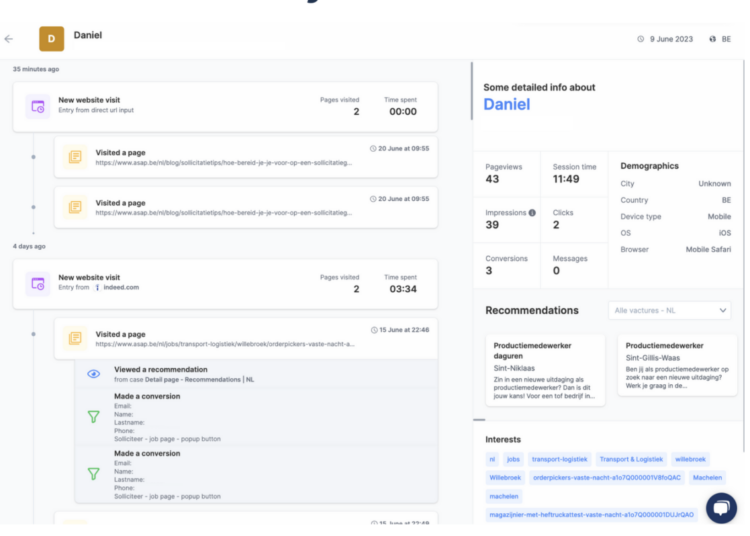750x536 pixels.
Task: Click the first conversion funnel icon
Action: pos(93,417)
